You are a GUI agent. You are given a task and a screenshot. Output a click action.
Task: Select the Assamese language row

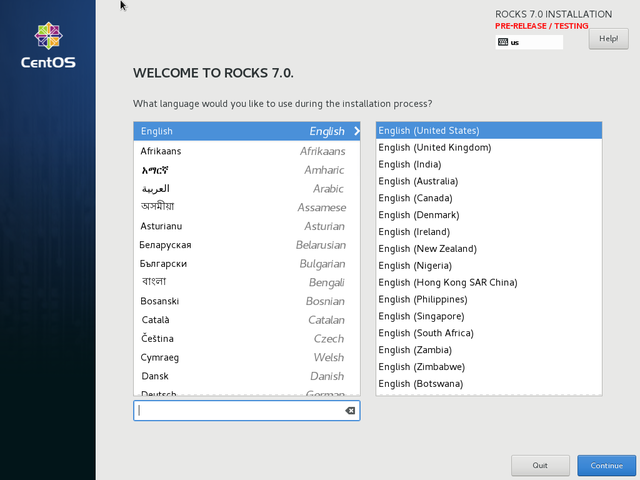(247, 207)
